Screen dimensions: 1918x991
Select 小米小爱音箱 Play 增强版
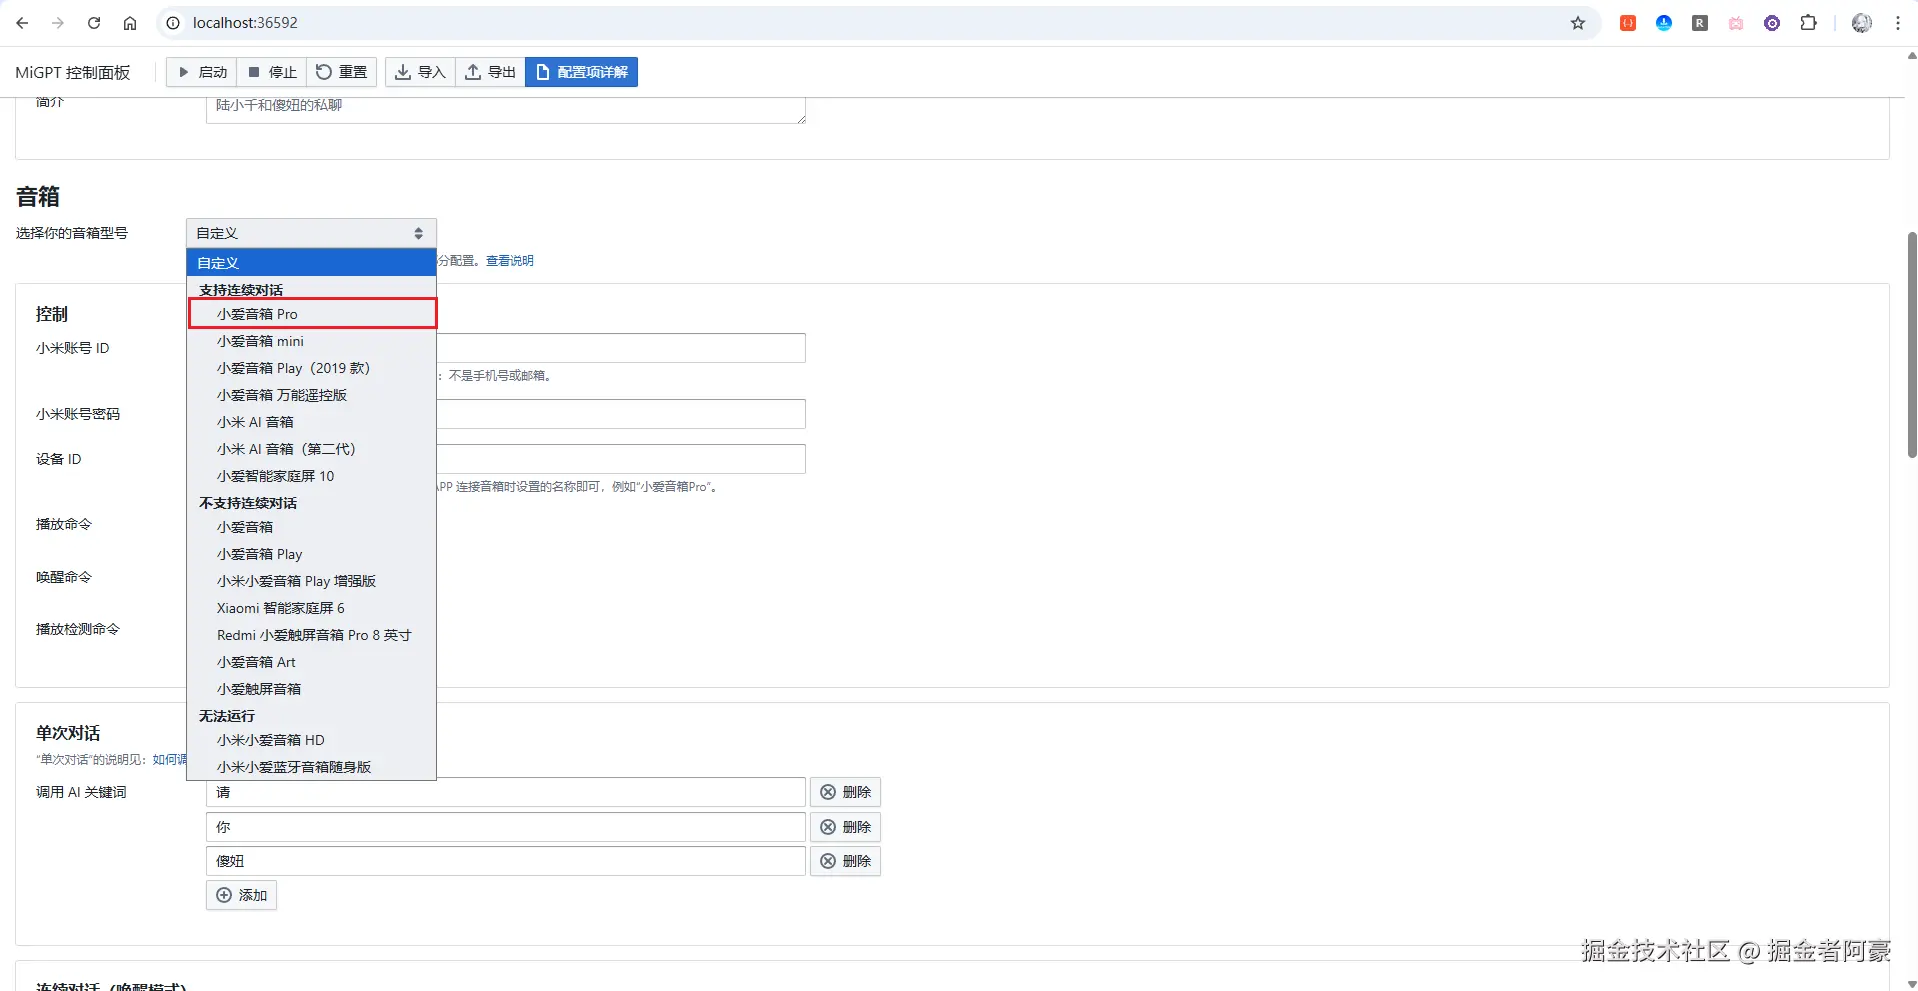(x=311, y=581)
